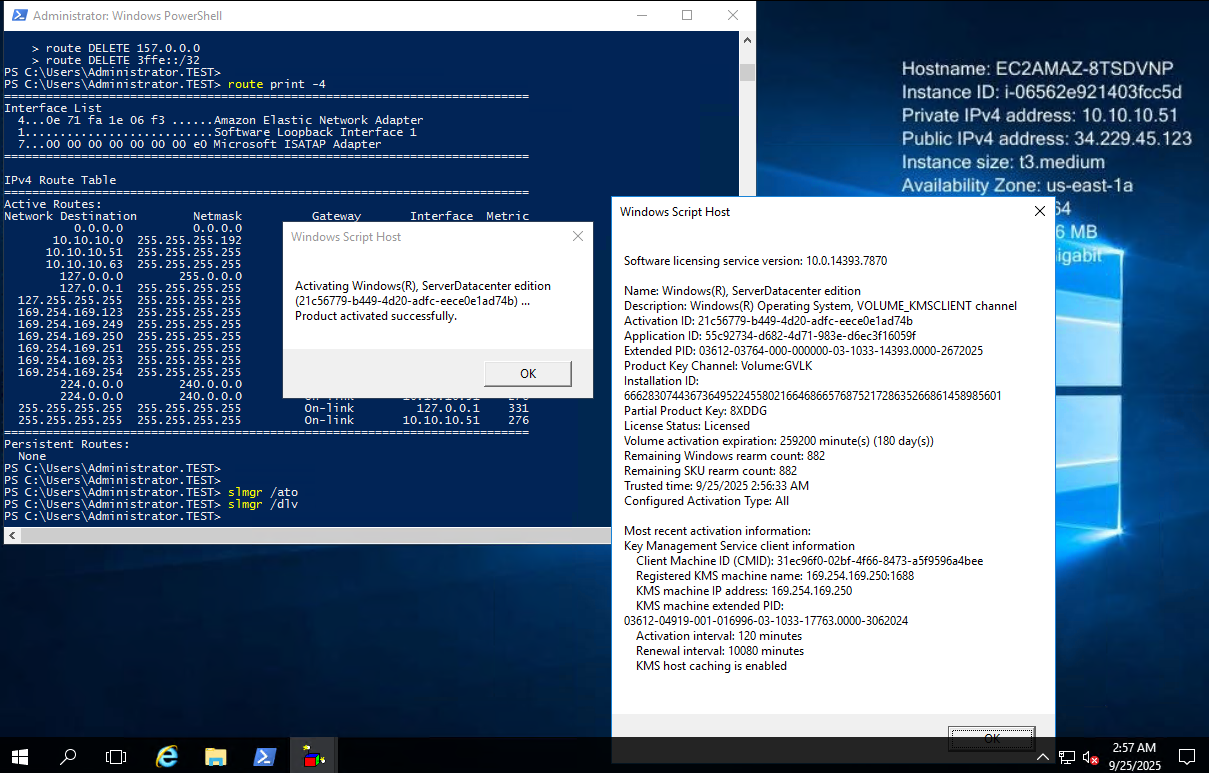
Task: Click 'Software licensing service version' line
Action: tap(755, 261)
